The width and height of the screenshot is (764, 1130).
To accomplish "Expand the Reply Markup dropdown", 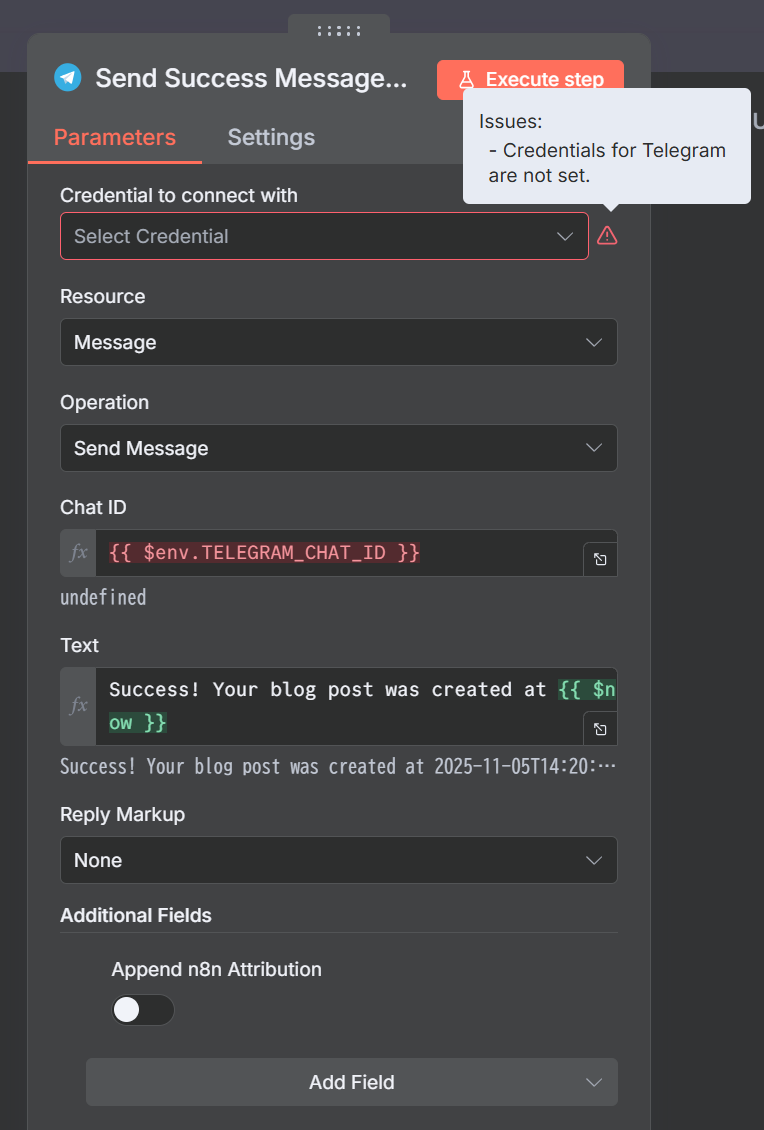I will [x=338, y=860].
